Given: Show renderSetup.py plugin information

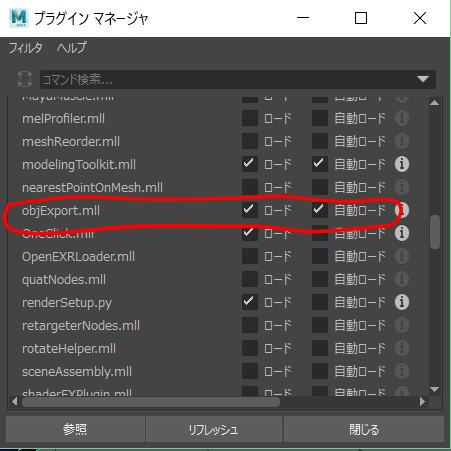Looking at the screenshot, I should point(402,302).
